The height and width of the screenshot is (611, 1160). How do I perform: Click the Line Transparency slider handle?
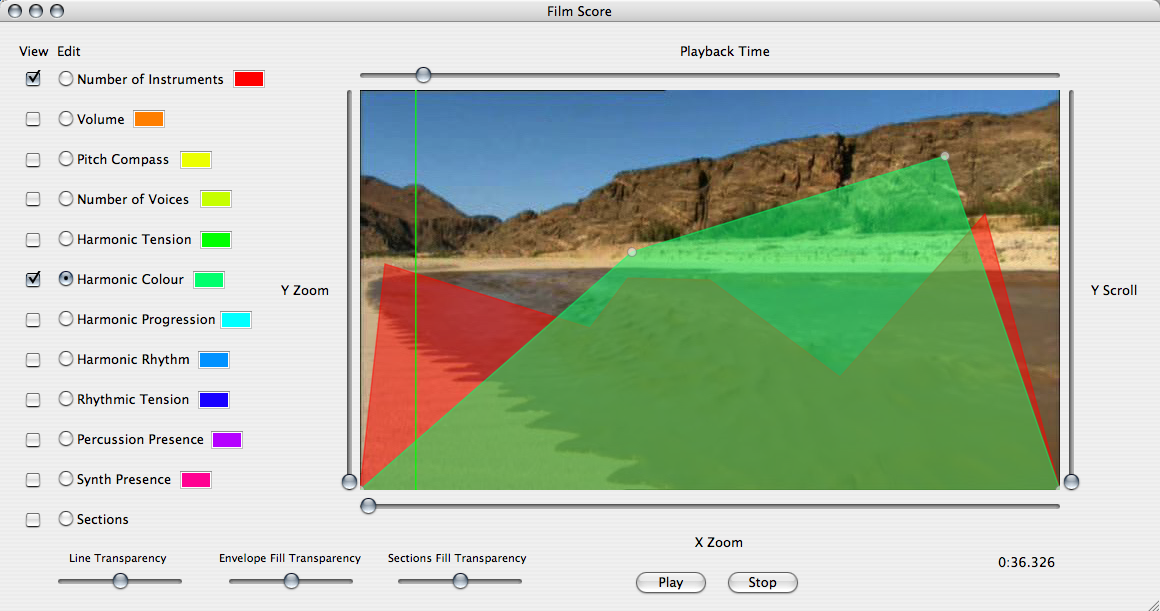120,581
